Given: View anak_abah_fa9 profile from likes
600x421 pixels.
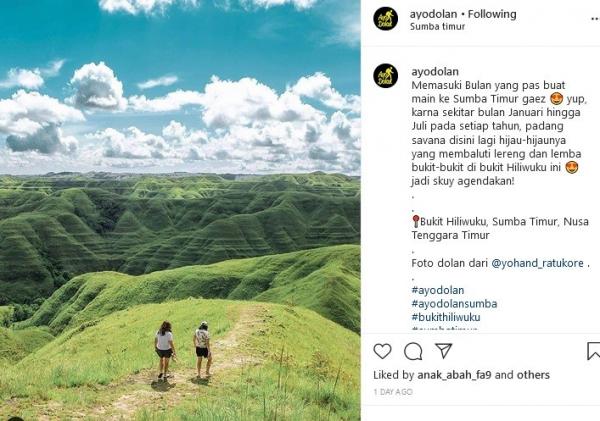Looking at the screenshot, I should [454, 375].
